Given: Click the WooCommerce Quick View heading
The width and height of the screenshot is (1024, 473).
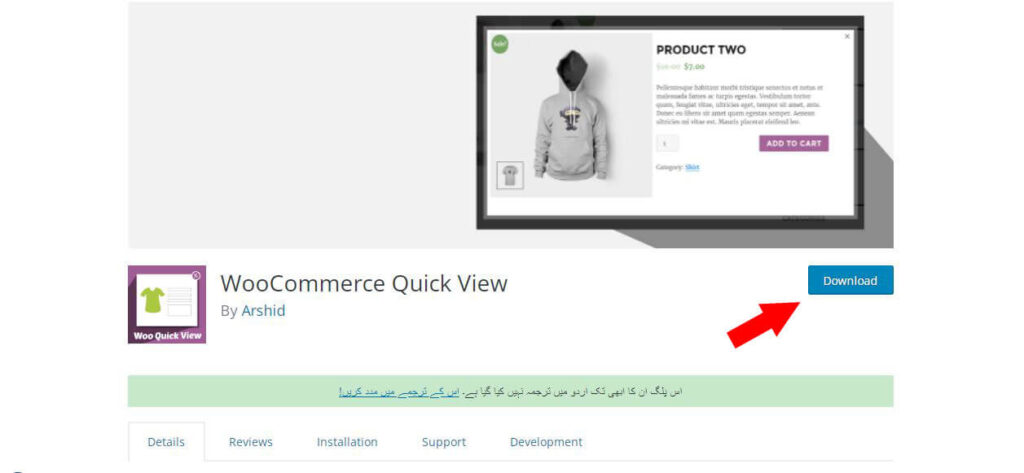Looking at the screenshot, I should tap(364, 284).
